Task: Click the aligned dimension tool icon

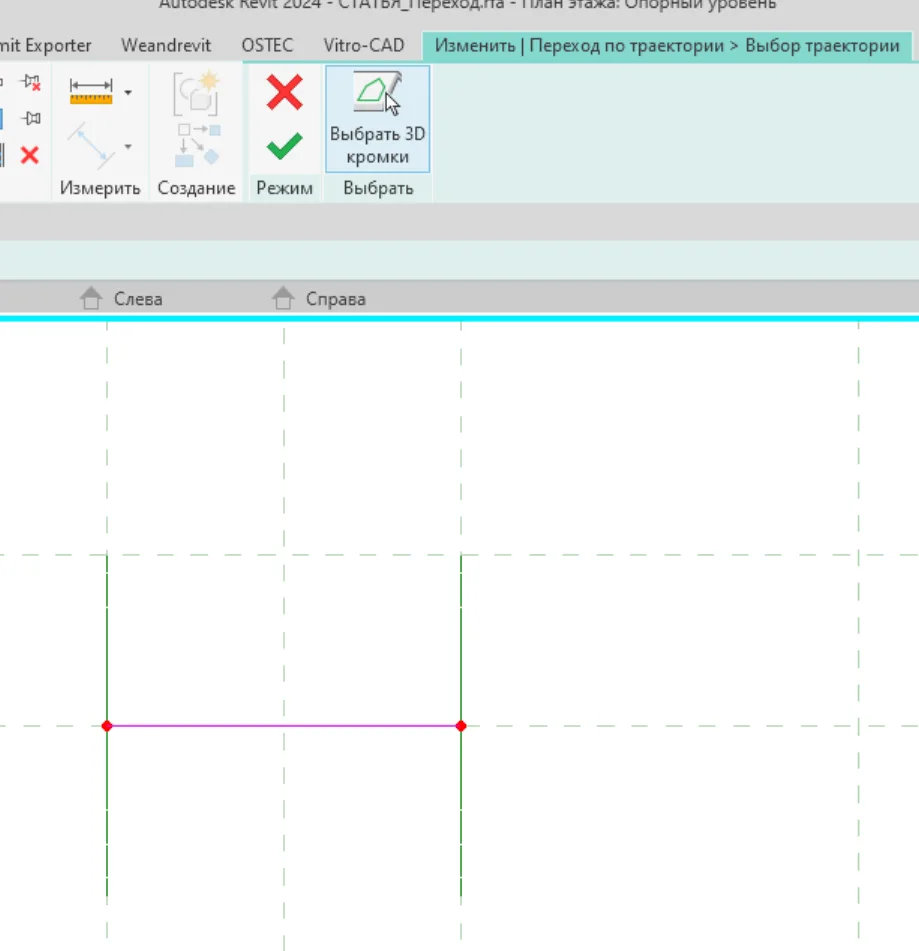Action: tap(91, 147)
